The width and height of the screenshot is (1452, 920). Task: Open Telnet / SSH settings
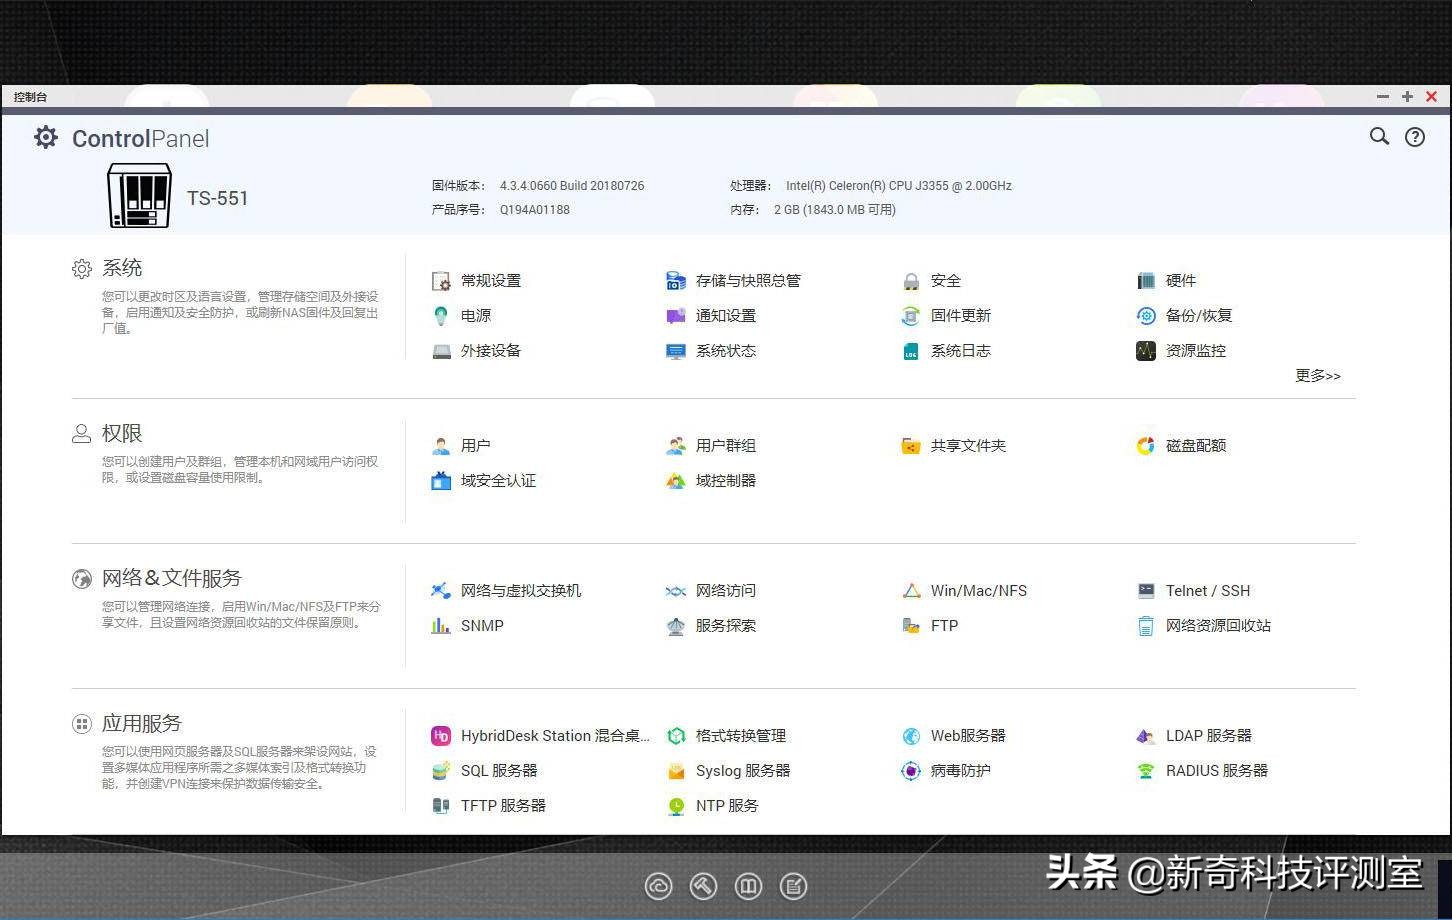tap(1207, 590)
